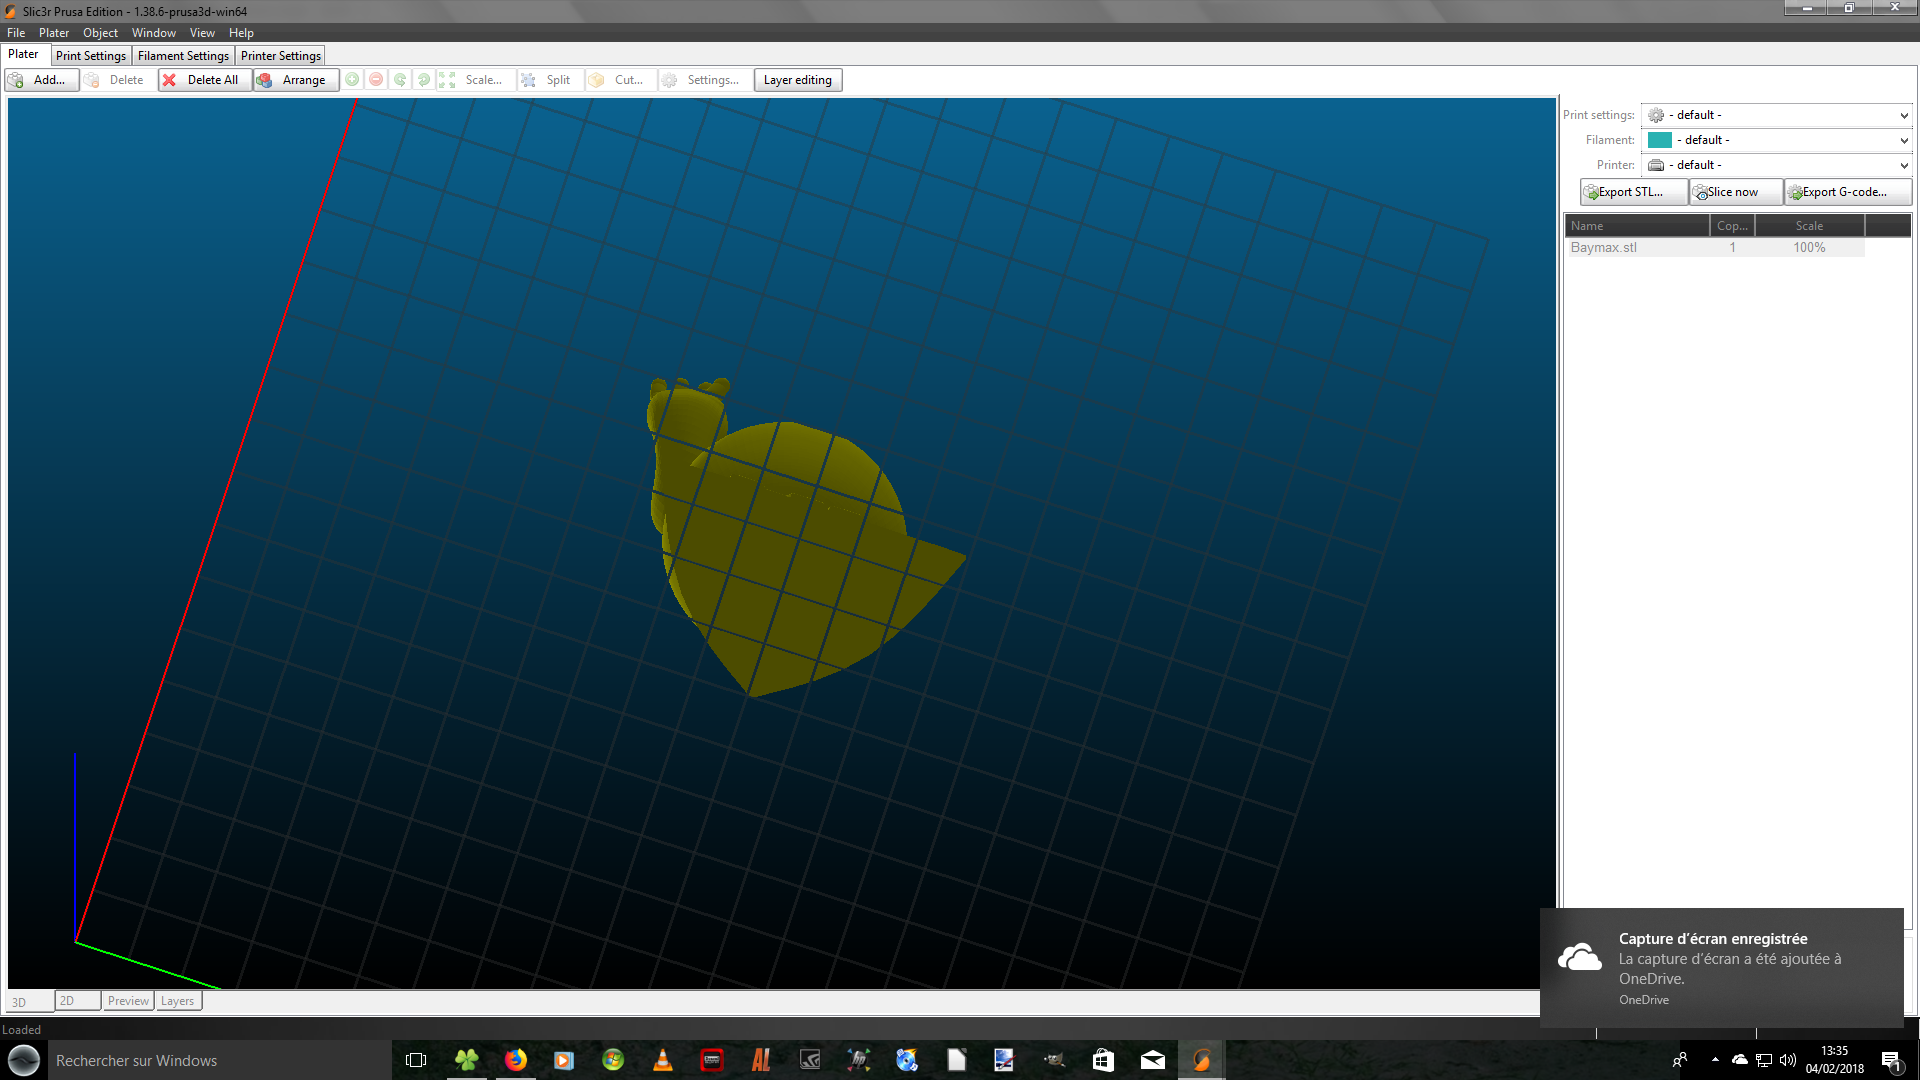
Task: Click the green plus more-copies icon
Action: point(352,80)
